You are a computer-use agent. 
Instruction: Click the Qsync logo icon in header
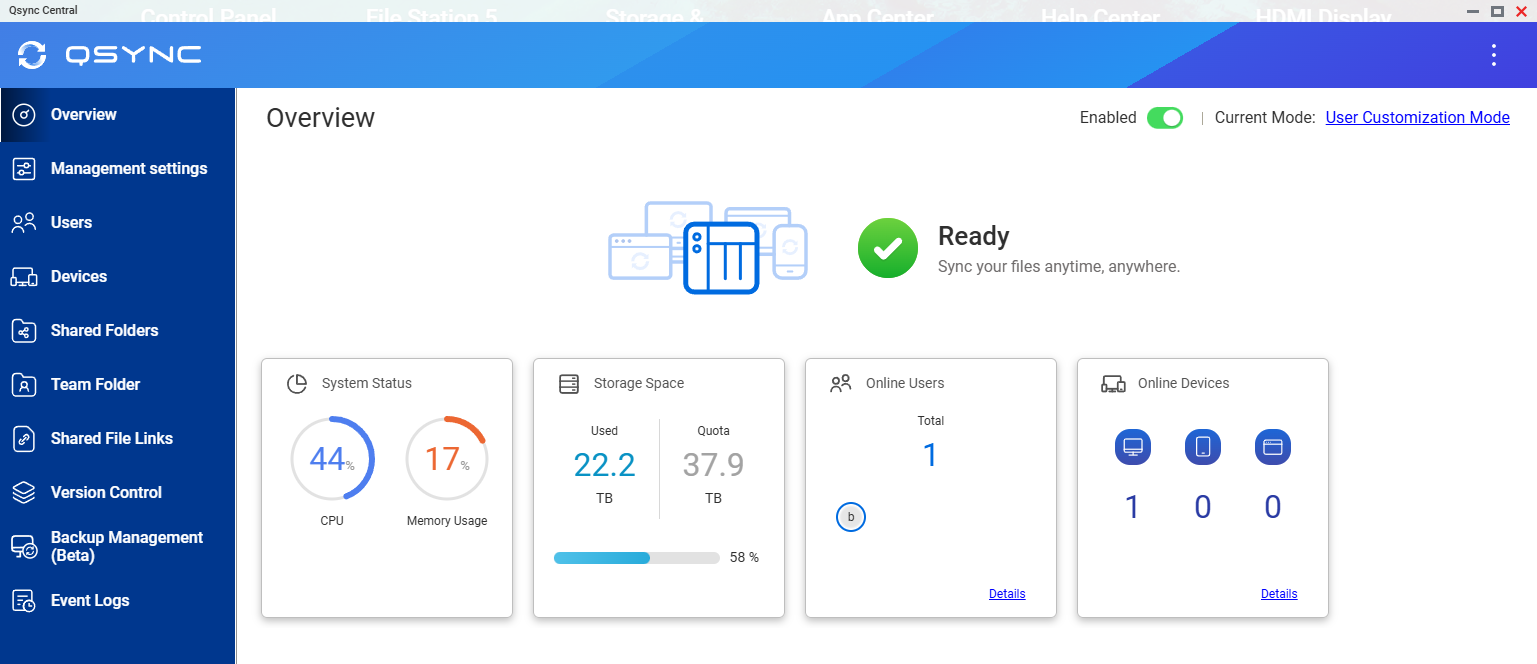tap(32, 55)
